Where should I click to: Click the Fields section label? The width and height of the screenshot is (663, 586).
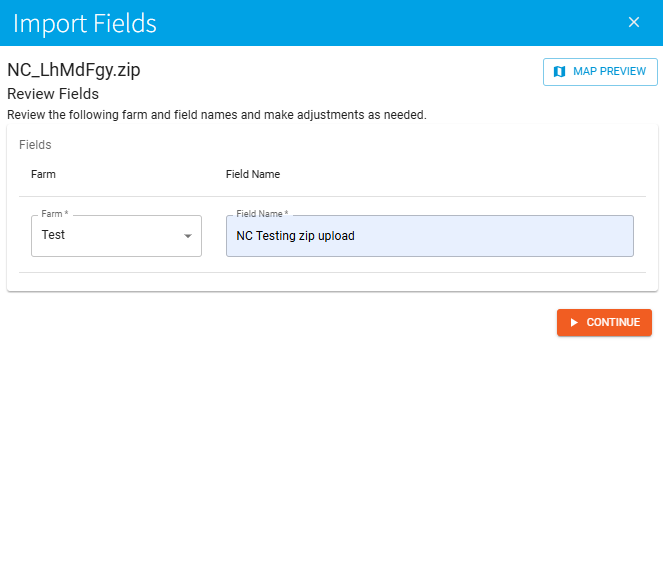[35, 145]
